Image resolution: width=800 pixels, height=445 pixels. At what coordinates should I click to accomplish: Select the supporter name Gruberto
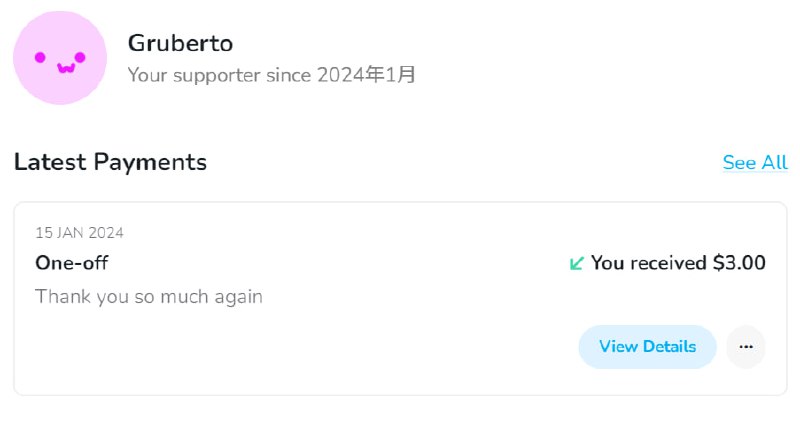[x=180, y=43]
